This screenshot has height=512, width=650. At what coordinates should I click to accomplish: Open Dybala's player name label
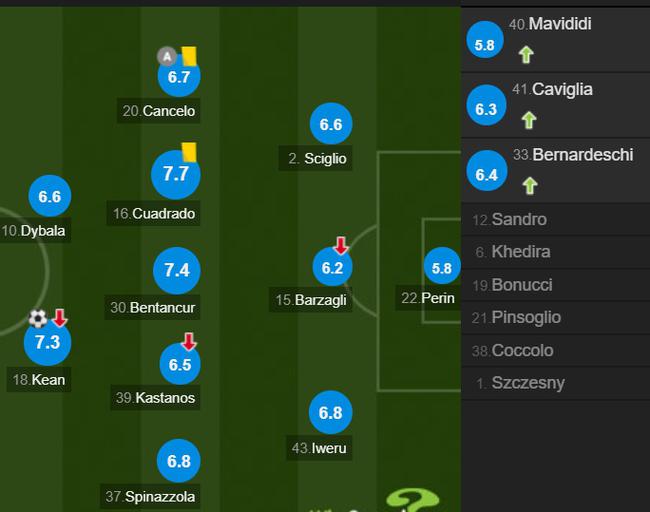(34, 231)
